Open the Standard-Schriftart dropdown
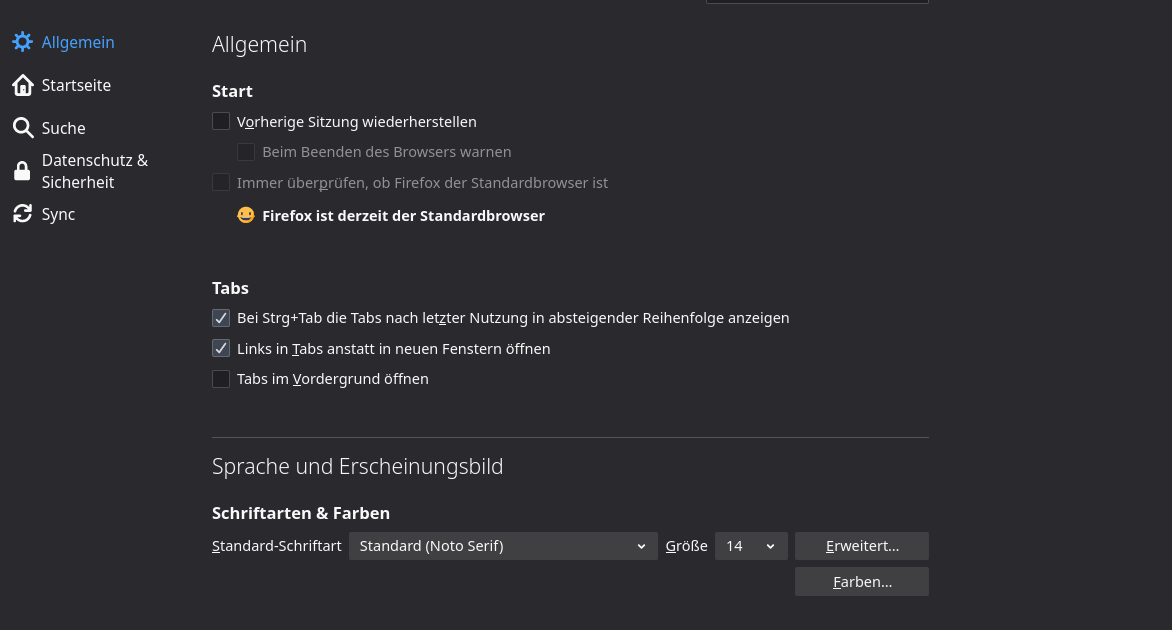 pyautogui.click(x=503, y=546)
